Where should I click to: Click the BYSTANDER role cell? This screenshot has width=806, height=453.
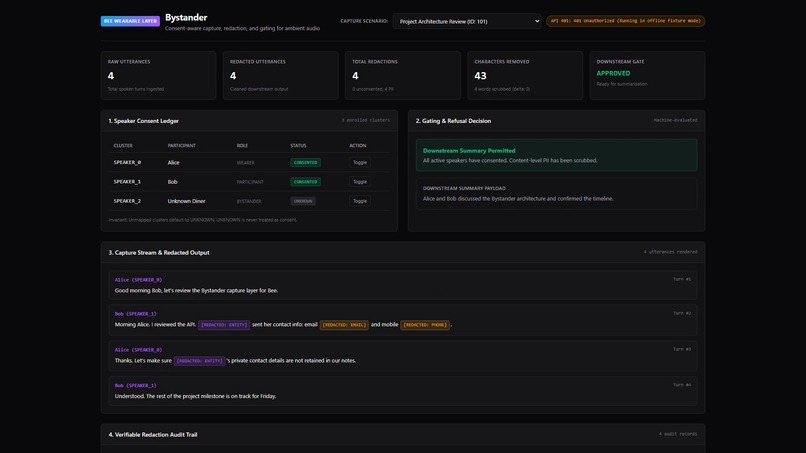pos(249,201)
